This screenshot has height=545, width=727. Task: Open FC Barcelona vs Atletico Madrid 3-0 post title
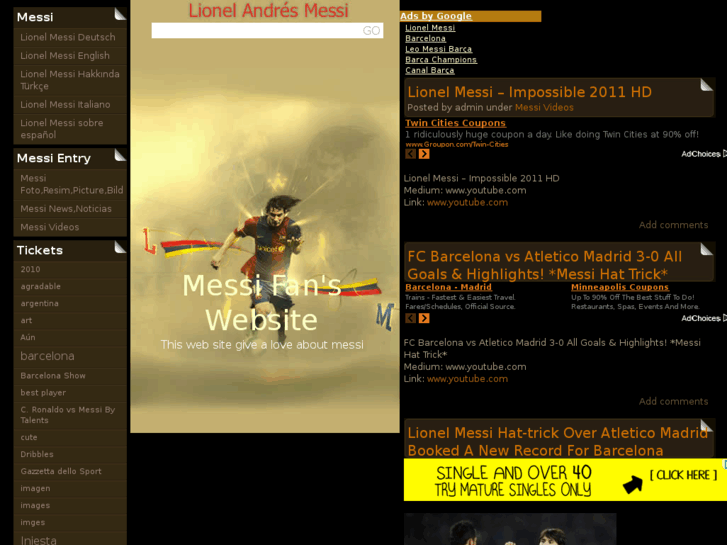(x=545, y=265)
